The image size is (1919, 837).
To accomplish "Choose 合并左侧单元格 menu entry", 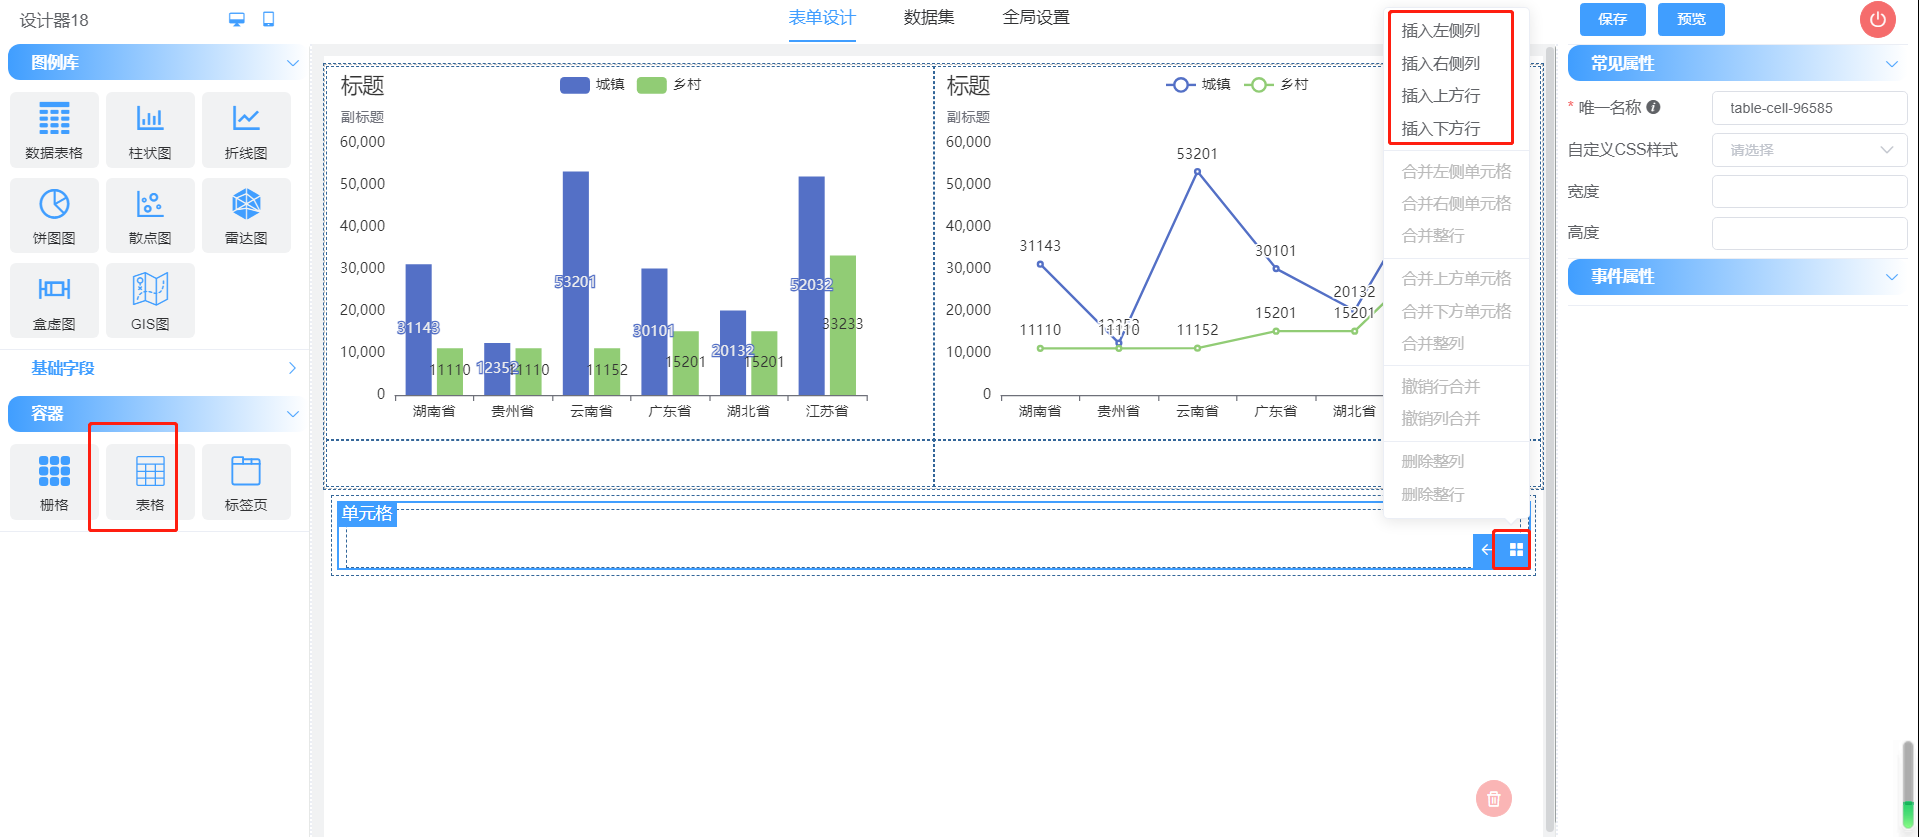I will [x=1457, y=172].
